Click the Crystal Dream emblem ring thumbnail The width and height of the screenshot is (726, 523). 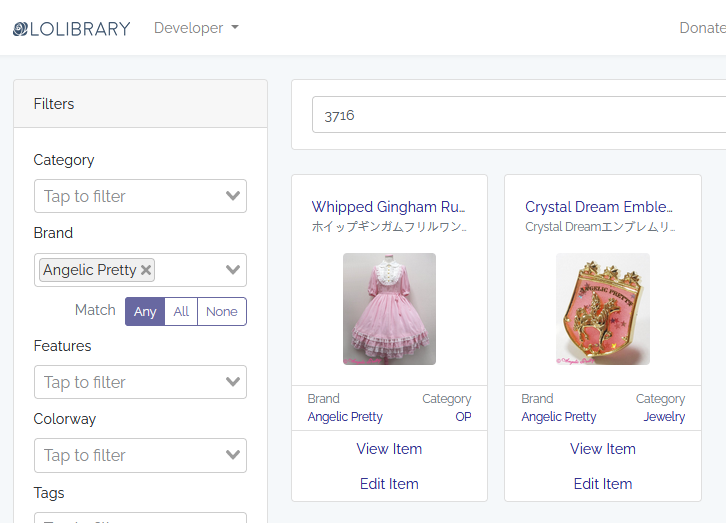tap(603, 309)
